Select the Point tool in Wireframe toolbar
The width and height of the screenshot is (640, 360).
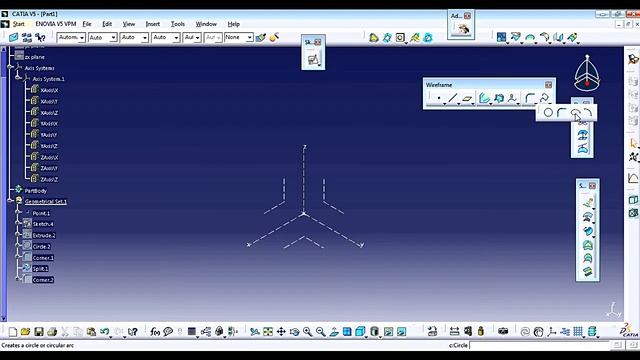(438, 98)
